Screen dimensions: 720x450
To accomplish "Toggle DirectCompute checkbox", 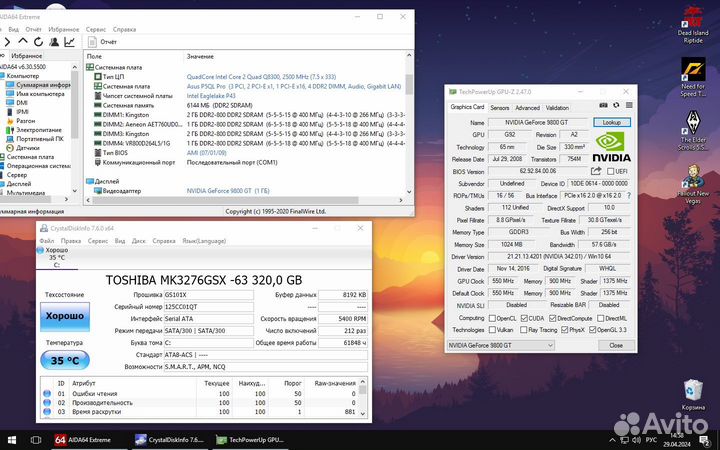I will [x=552, y=318].
